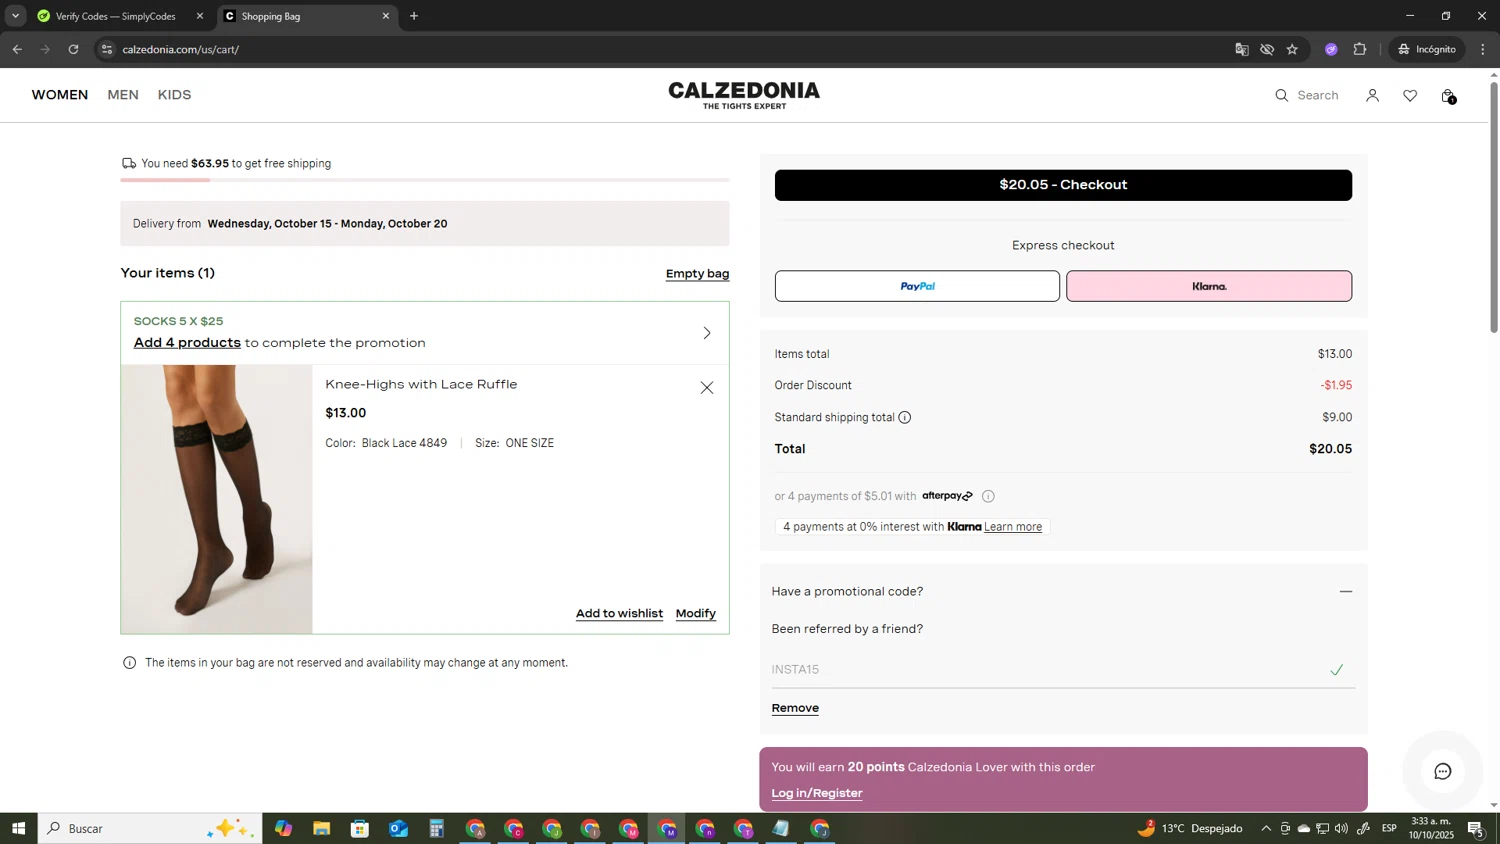1500x844 pixels.
Task: Open the account profile icon
Action: (x=1372, y=96)
